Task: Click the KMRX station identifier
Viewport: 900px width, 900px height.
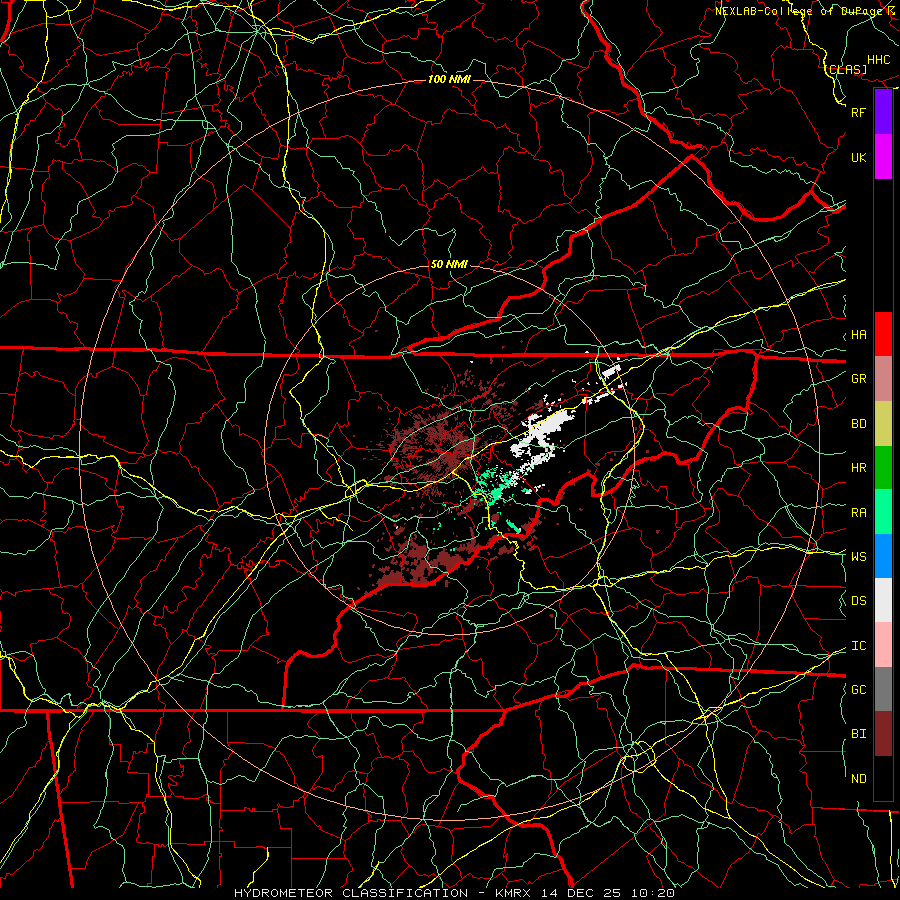Action: [x=513, y=893]
